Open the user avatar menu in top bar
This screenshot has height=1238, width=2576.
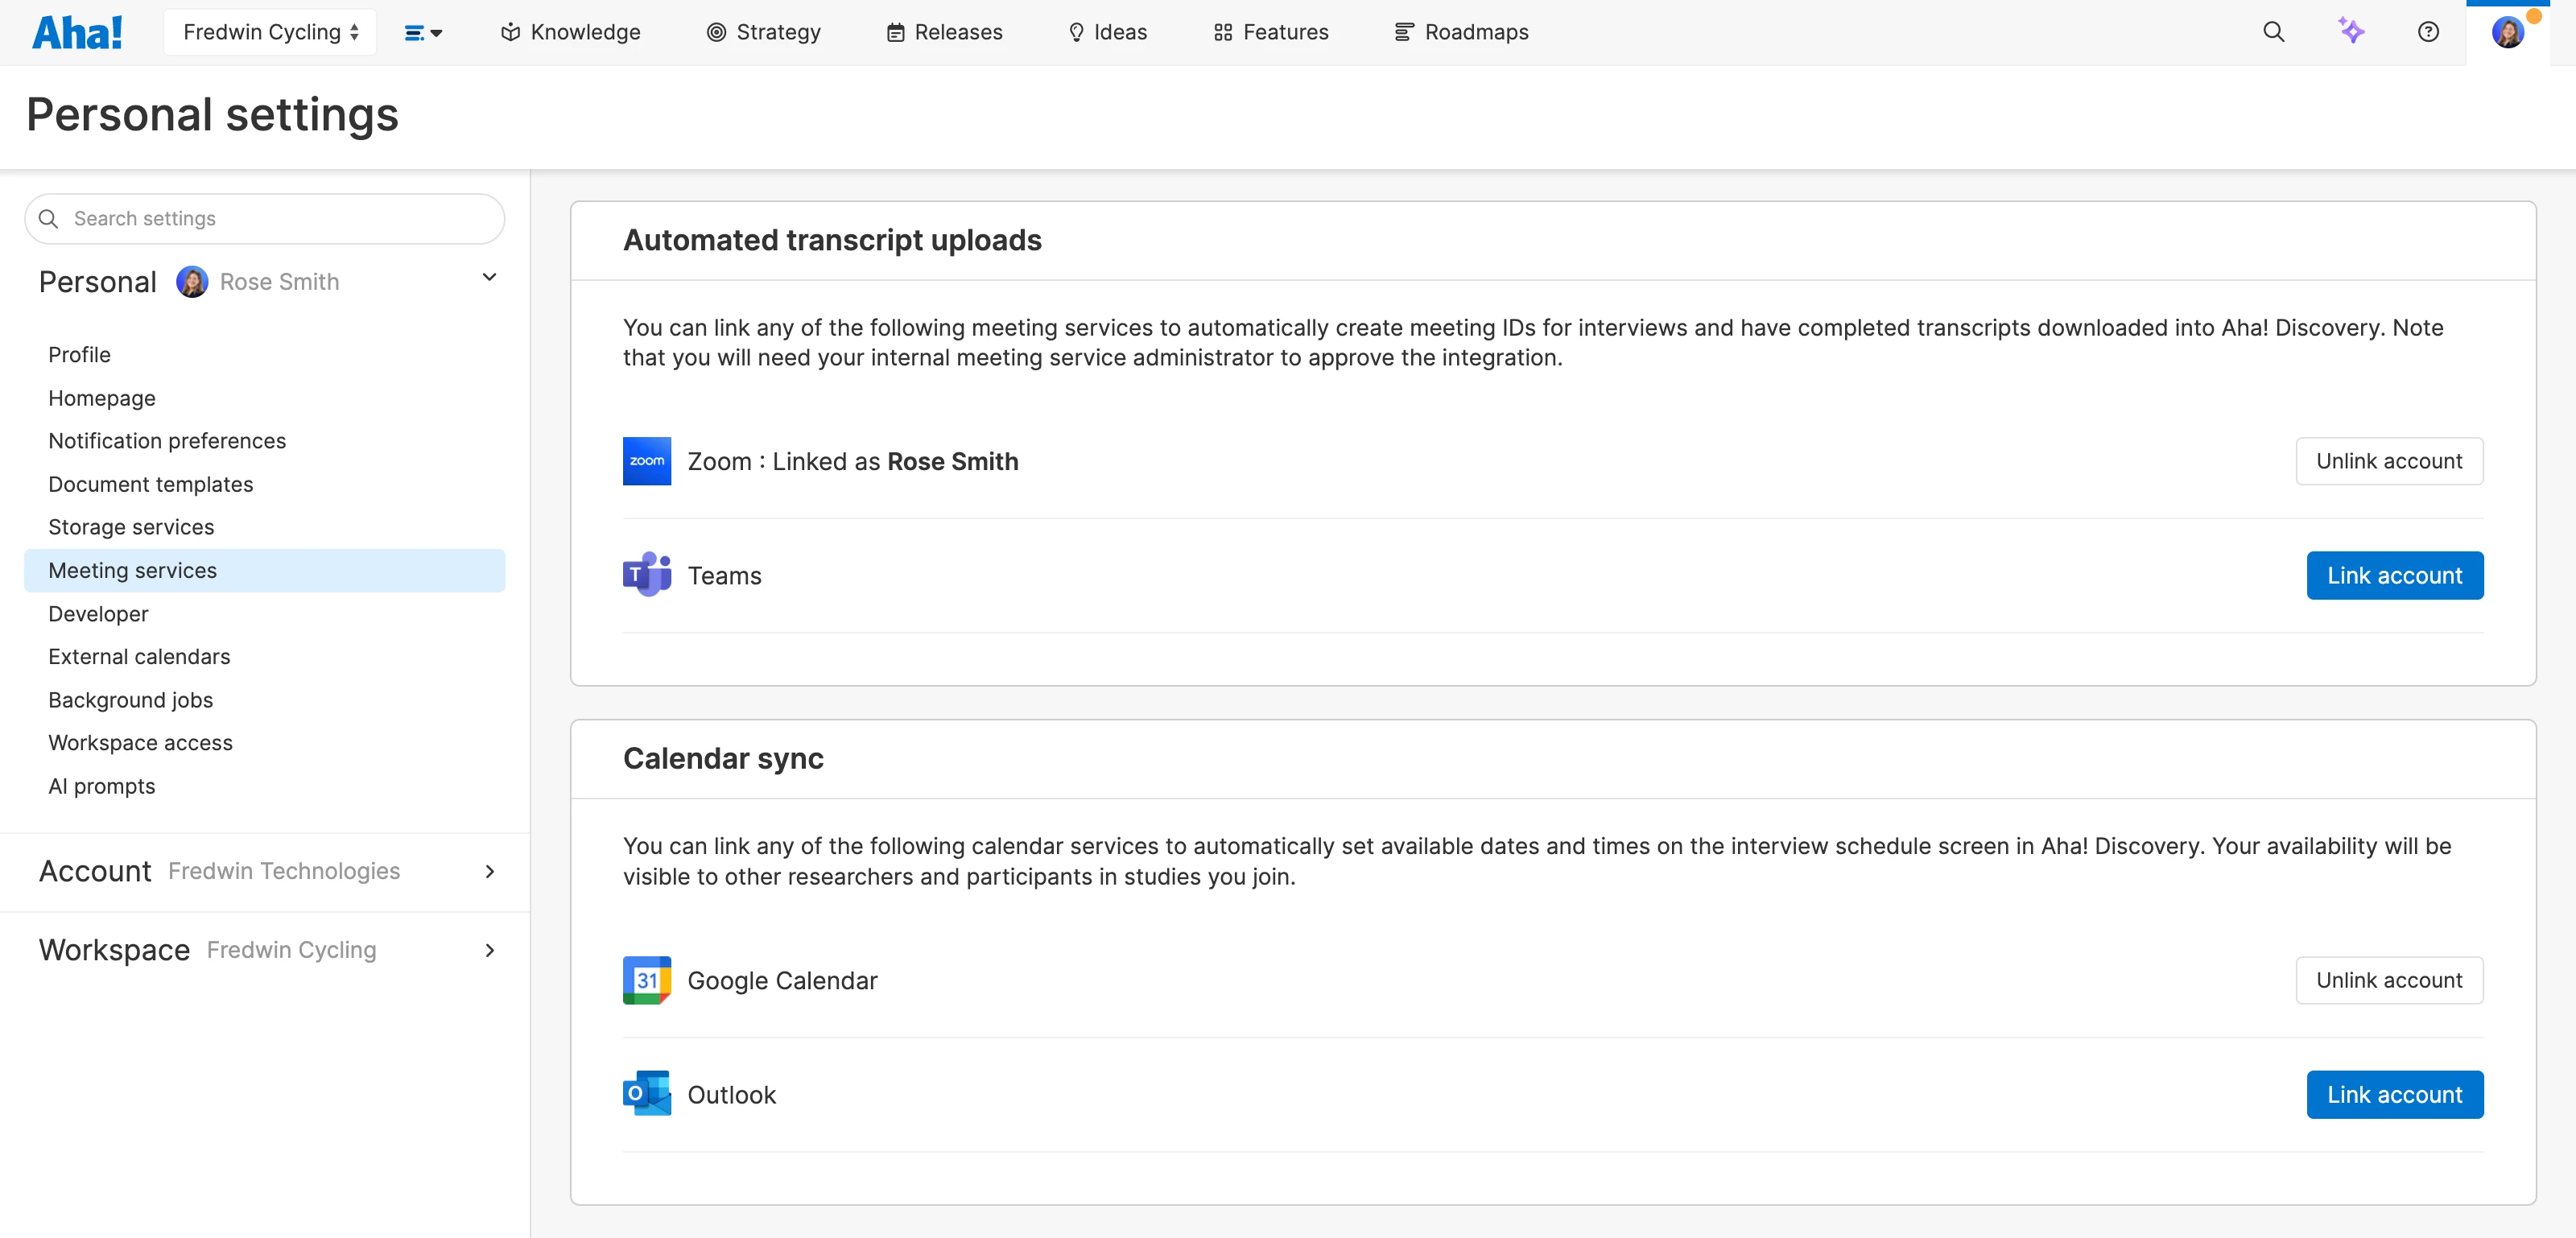pyautogui.click(x=2507, y=32)
